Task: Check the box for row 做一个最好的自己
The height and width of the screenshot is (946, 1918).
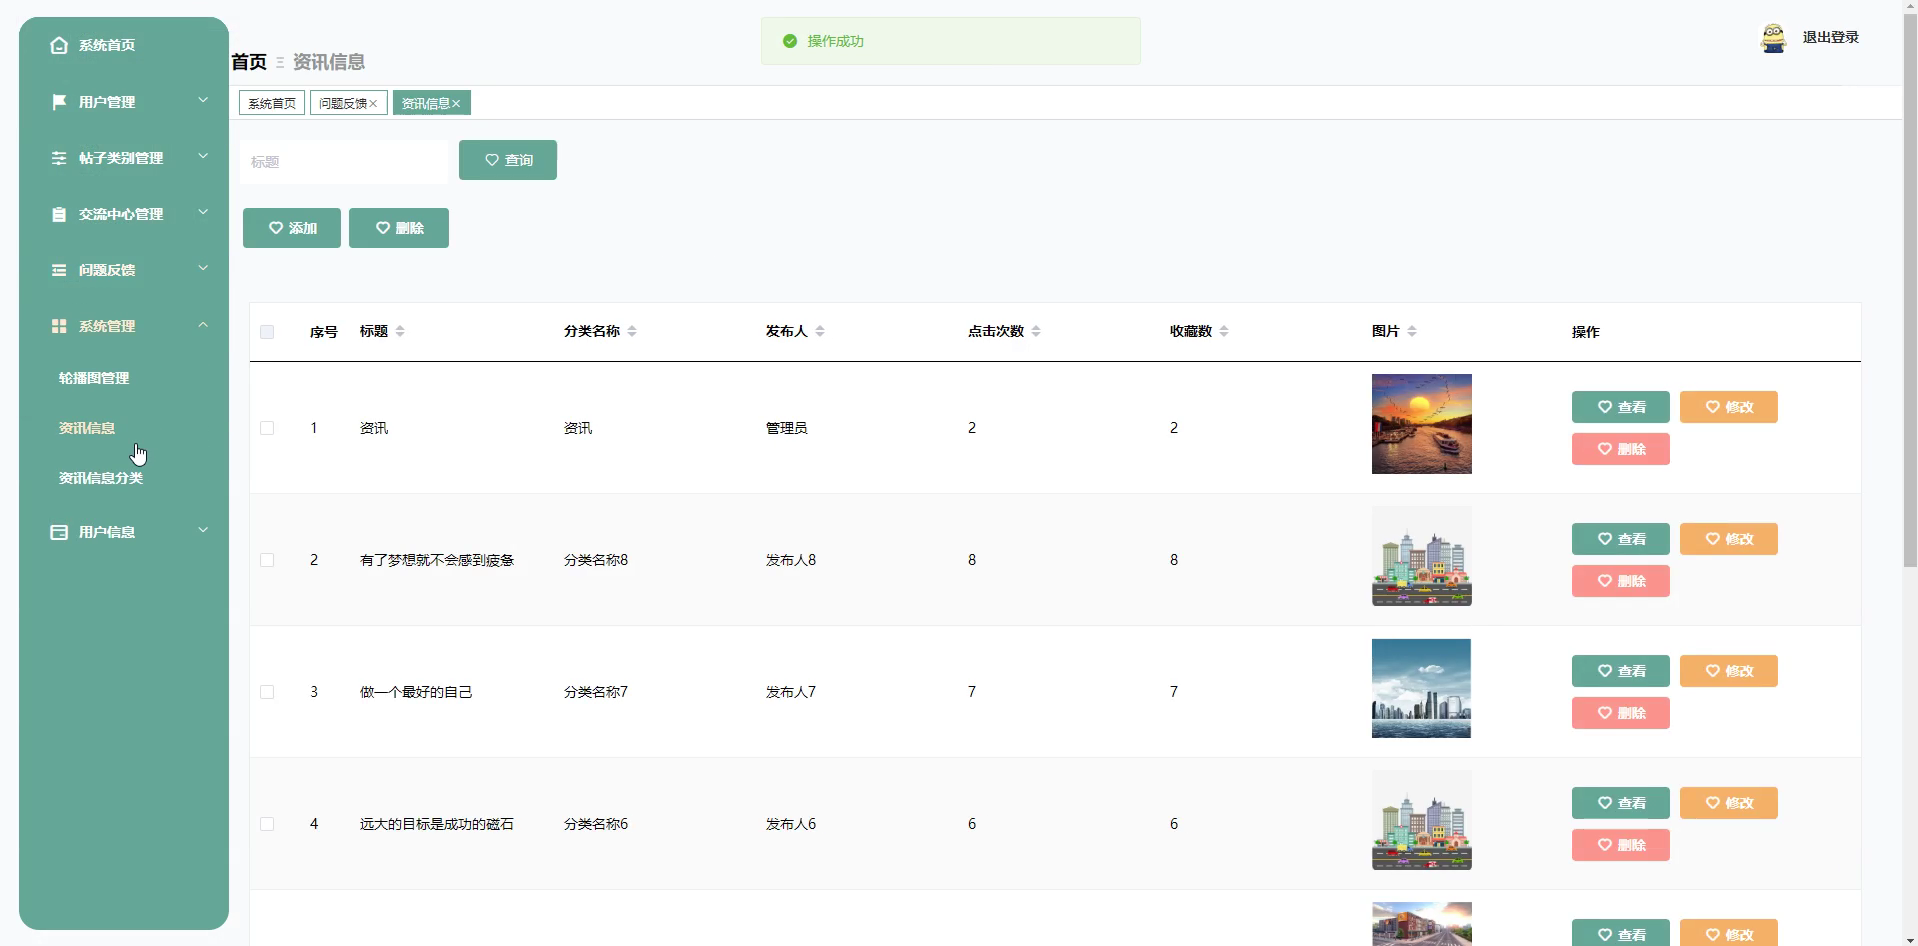Action: point(267,692)
